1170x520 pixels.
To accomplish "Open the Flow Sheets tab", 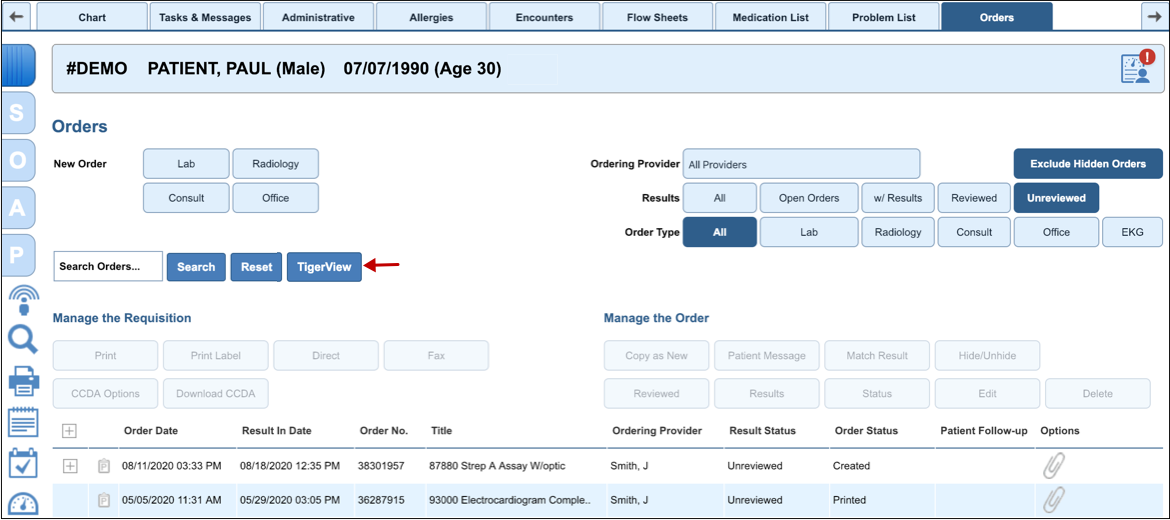I will (657, 16).
